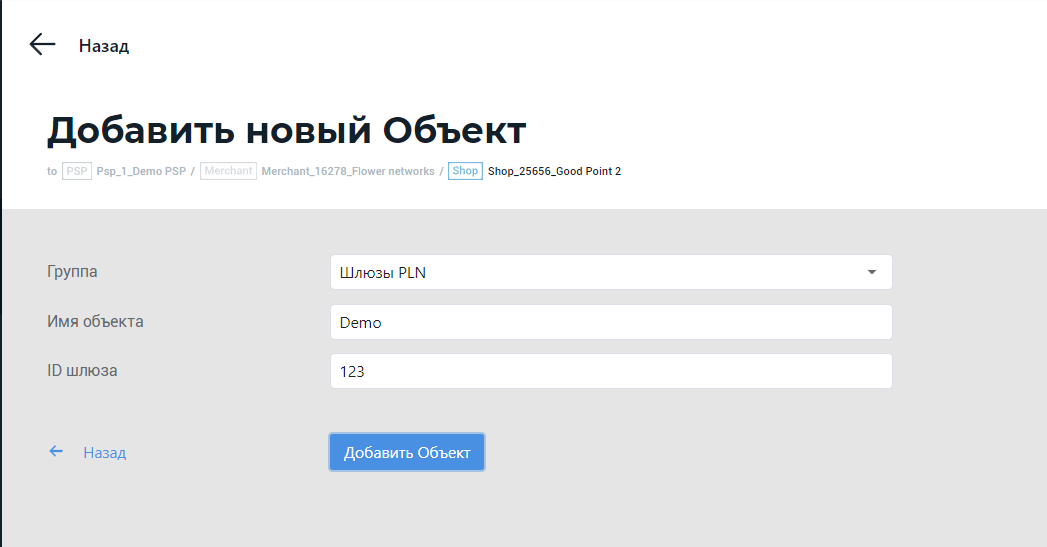Open the Psp_1_Demo PSP breadcrumb link
Viewport: 1047px width, 547px height.
141,171
